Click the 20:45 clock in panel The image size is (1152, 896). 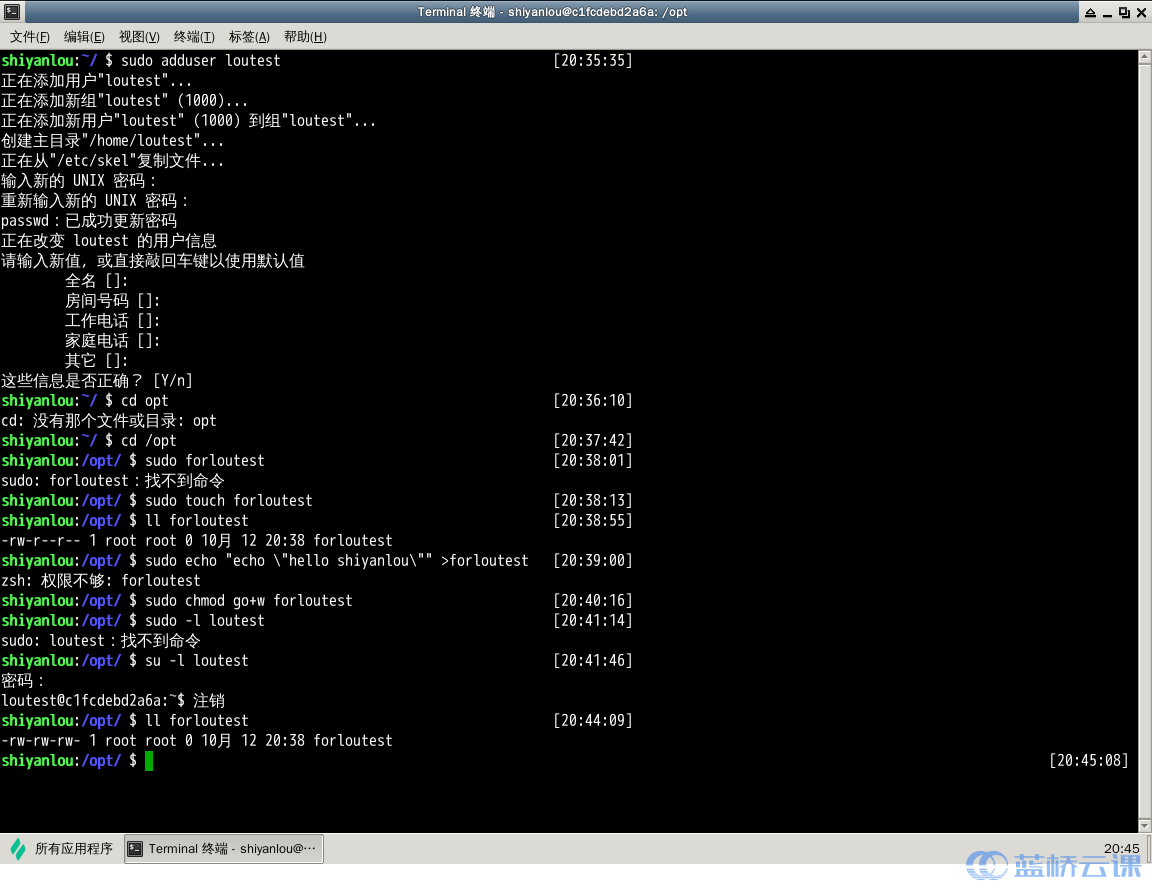coord(1121,848)
